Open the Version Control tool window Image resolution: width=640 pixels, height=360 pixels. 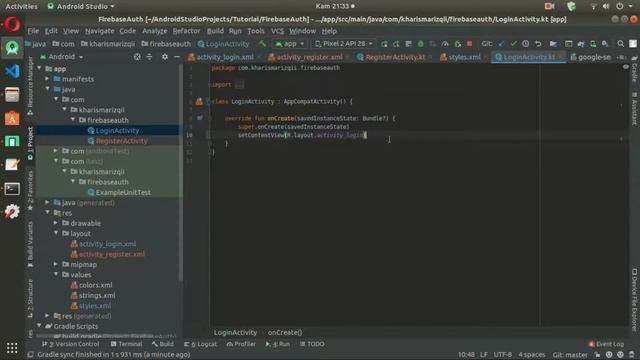tap(71, 344)
